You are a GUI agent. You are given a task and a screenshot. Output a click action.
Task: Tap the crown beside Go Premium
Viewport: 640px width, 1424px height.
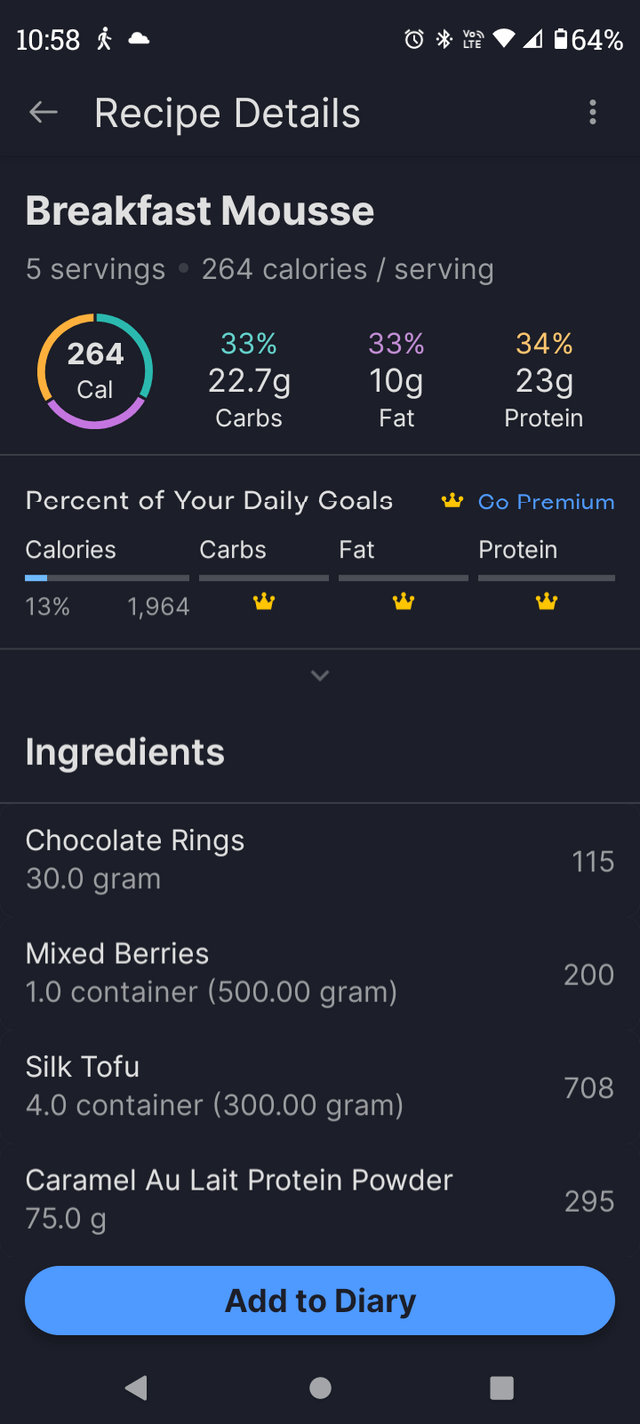point(452,501)
